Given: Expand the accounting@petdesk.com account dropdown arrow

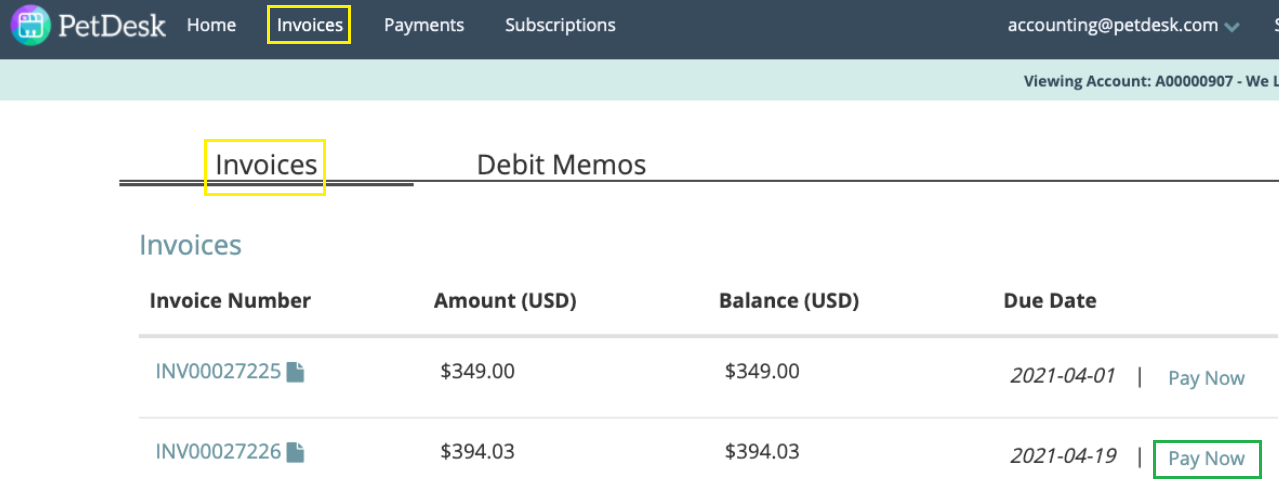Looking at the screenshot, I should click(1231, 27).
